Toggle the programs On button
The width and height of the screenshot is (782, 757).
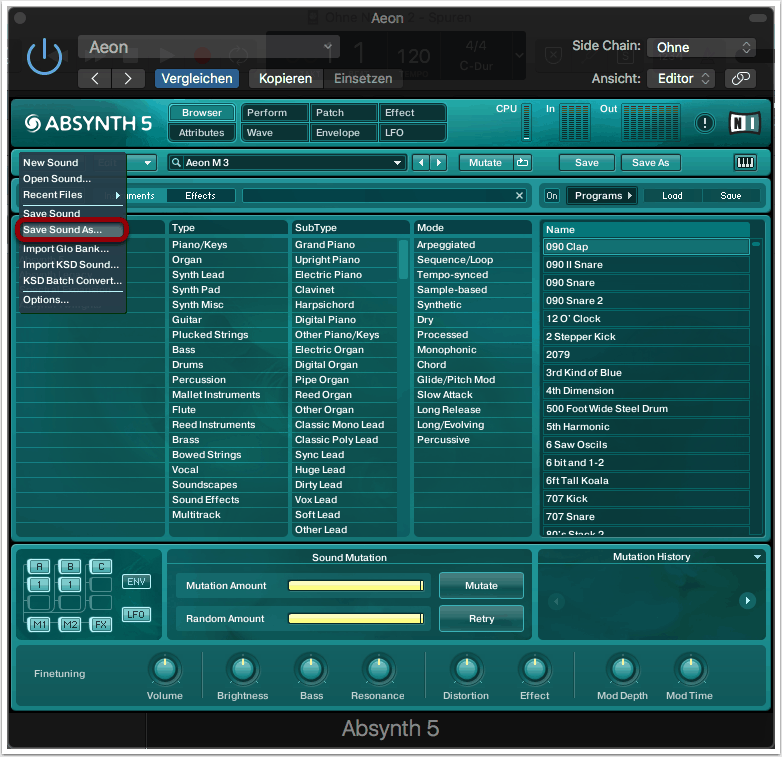[551, 196]
